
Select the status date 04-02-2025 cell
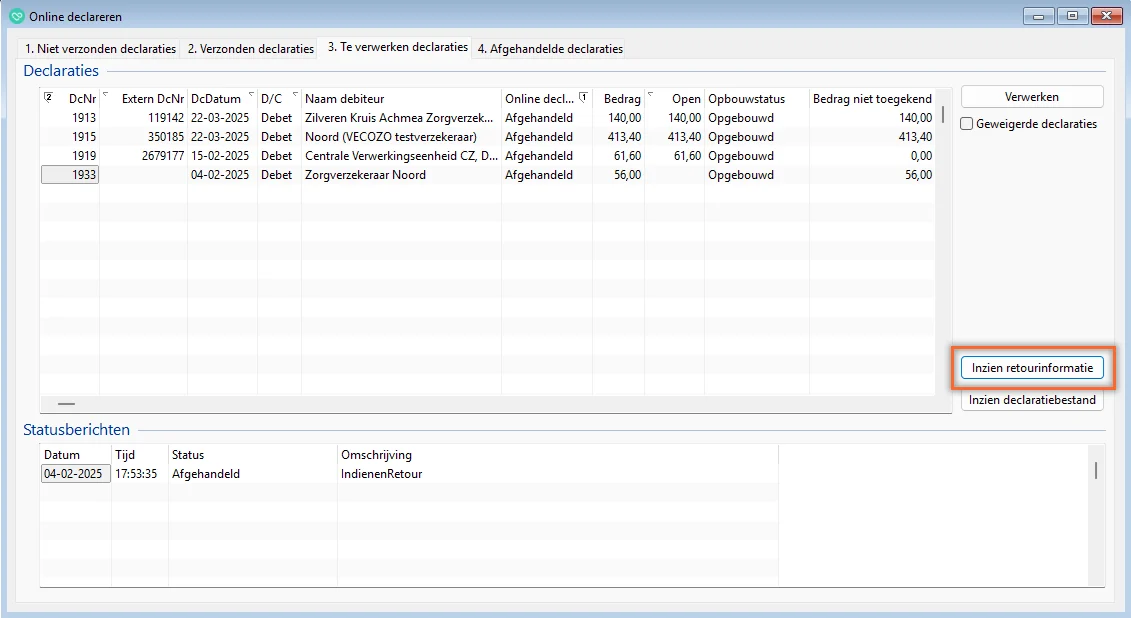[x=74, y=474]
